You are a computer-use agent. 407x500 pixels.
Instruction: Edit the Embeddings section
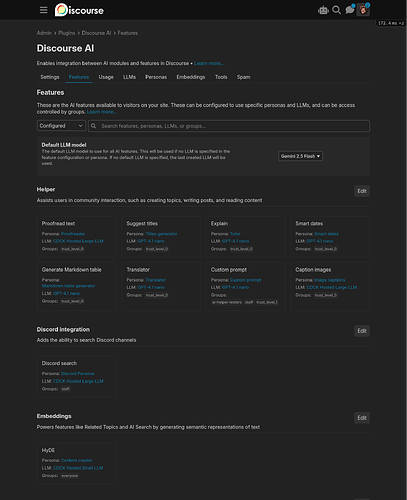pyautogui.click(x=362, y=418)
